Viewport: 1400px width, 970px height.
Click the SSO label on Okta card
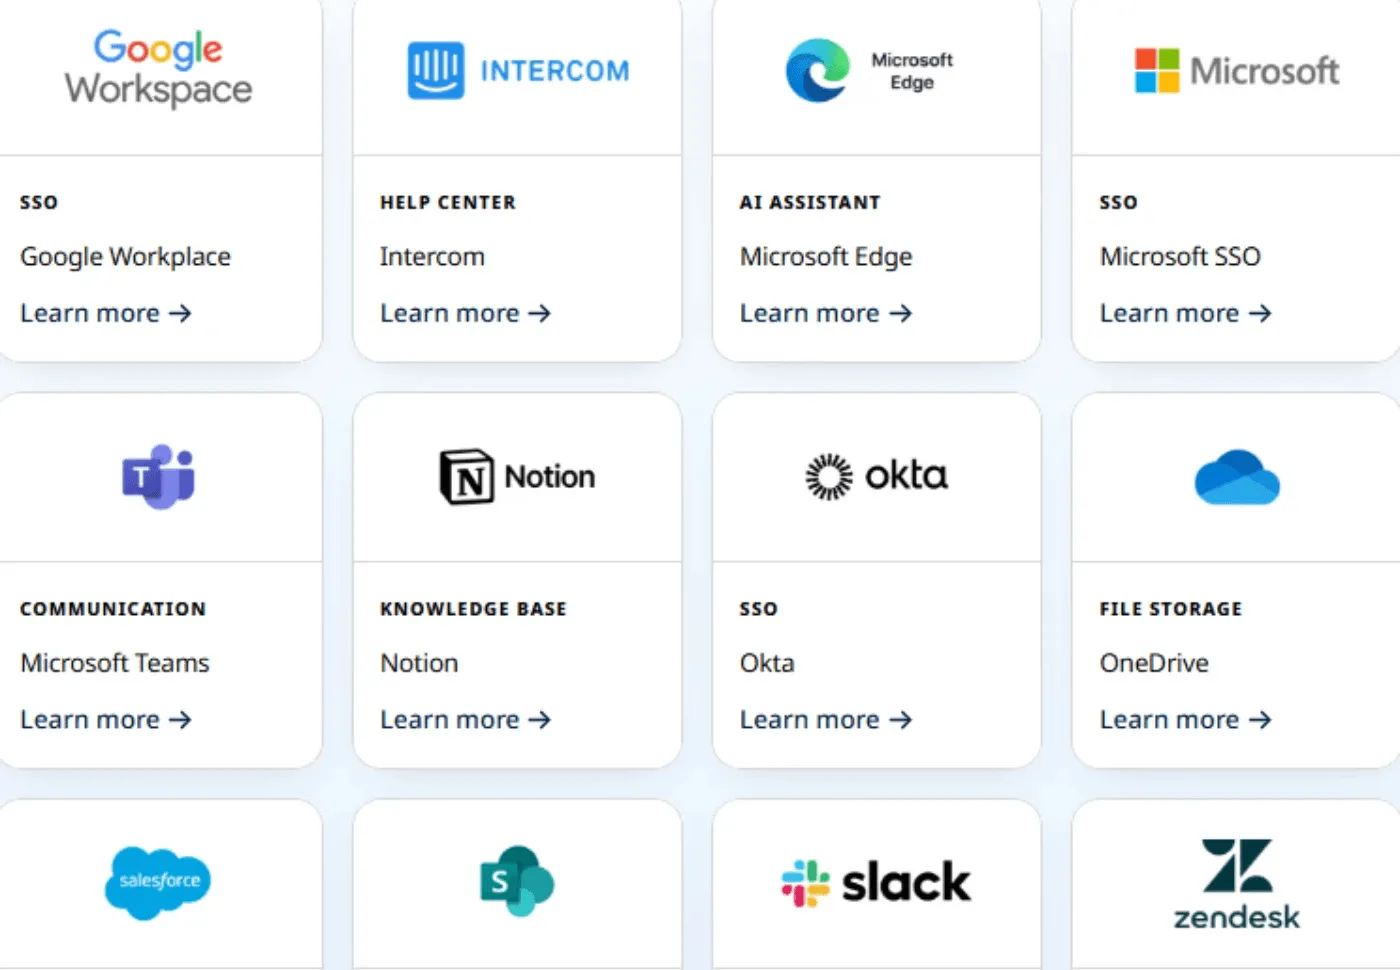[x=759, y=609]
